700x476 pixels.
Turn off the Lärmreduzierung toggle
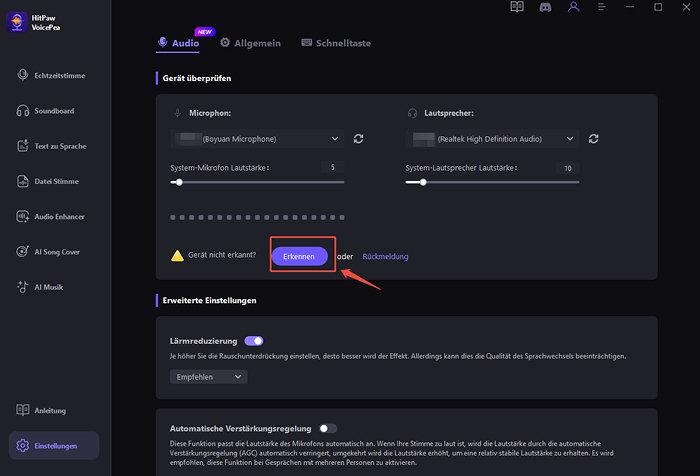(x=254, y=341)
